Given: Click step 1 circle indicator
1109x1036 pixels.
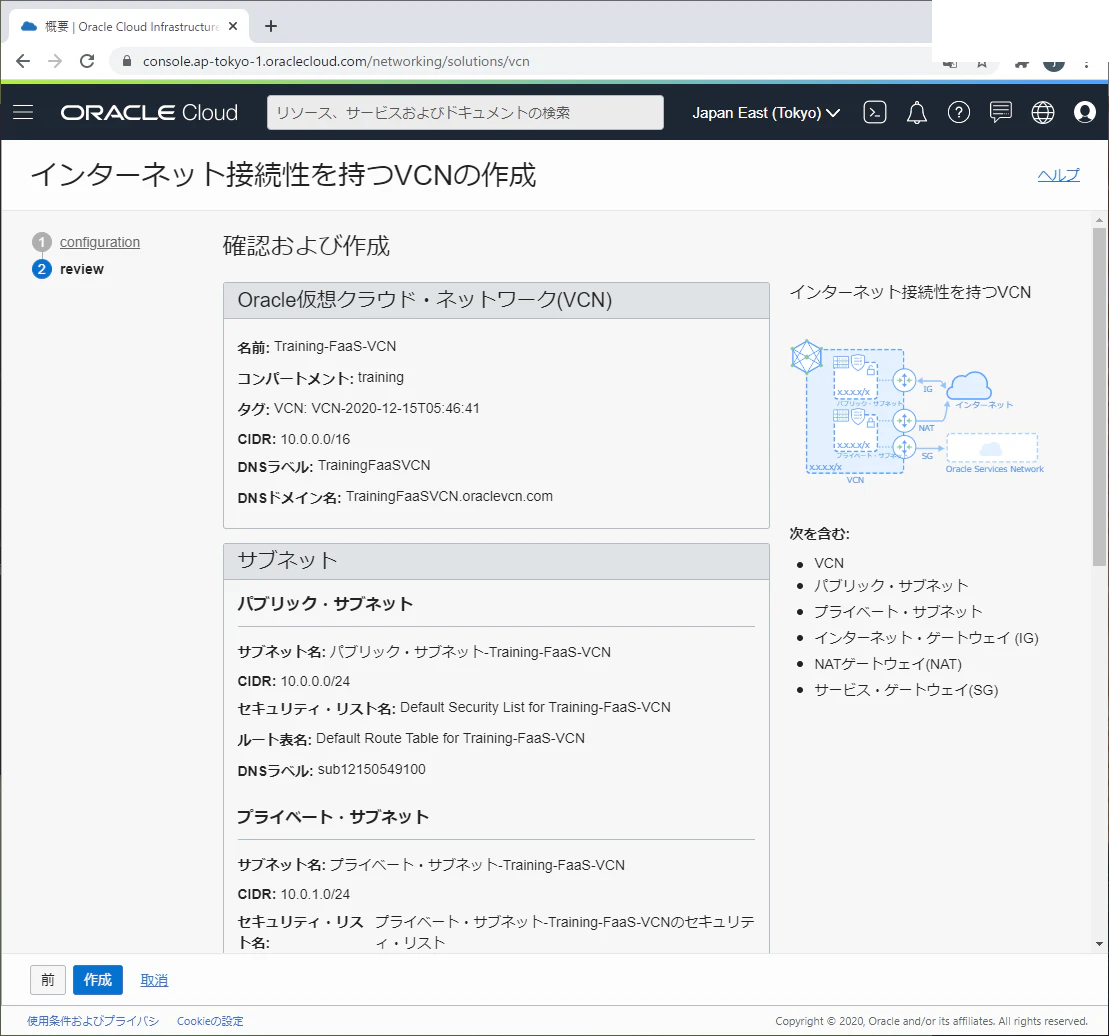Looking at the screenshot, I should [42, 242].
